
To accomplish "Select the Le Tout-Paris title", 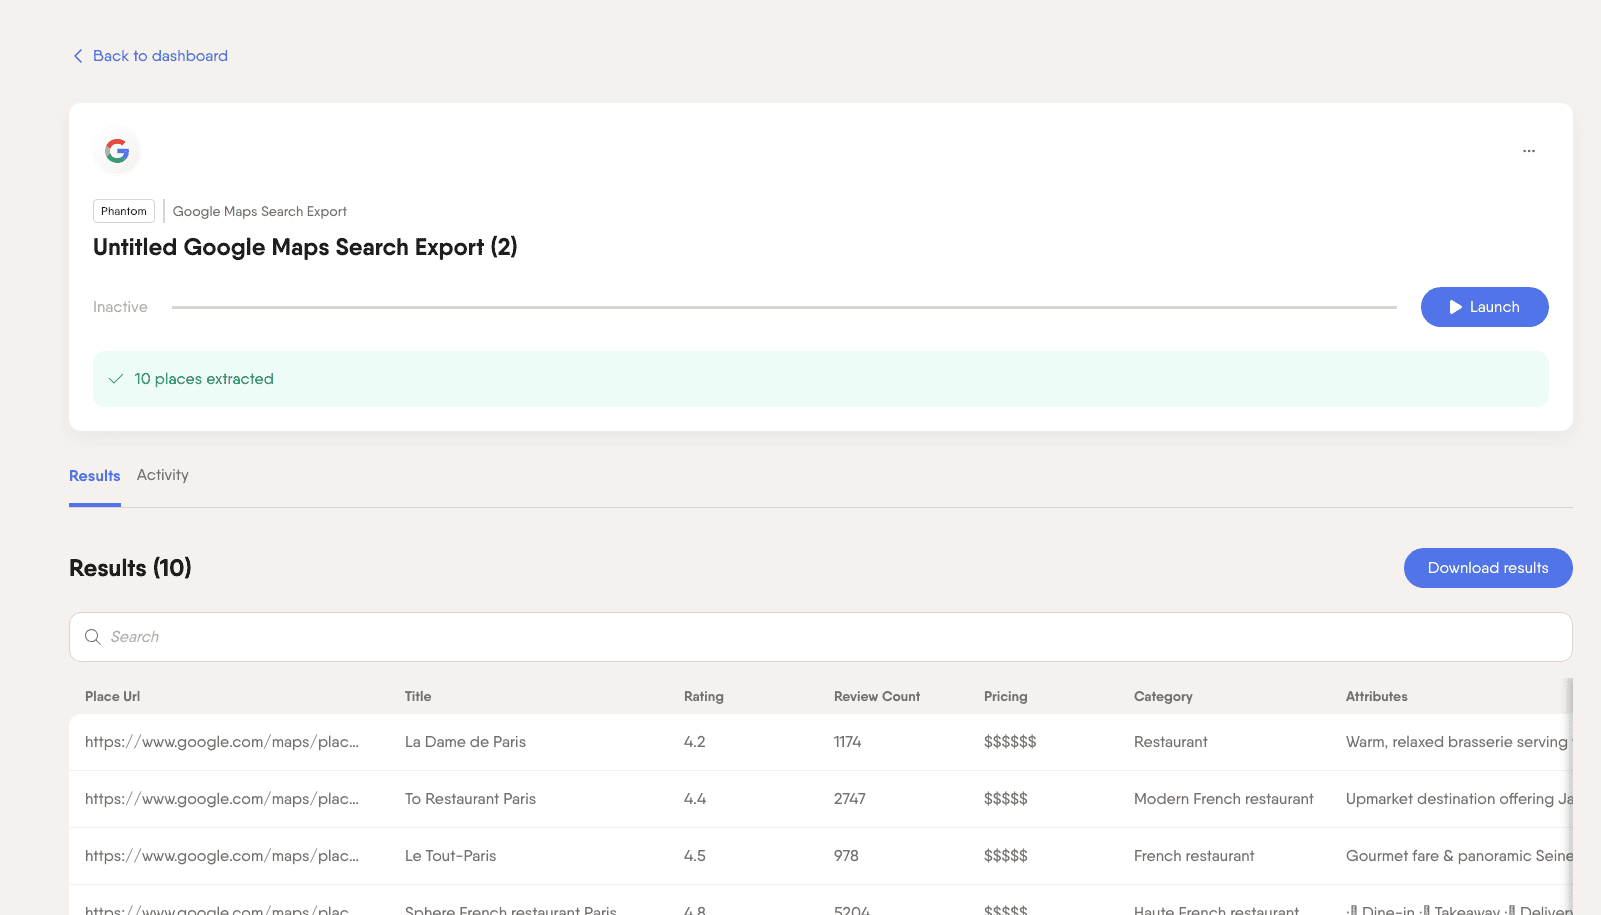I will 450,856.
